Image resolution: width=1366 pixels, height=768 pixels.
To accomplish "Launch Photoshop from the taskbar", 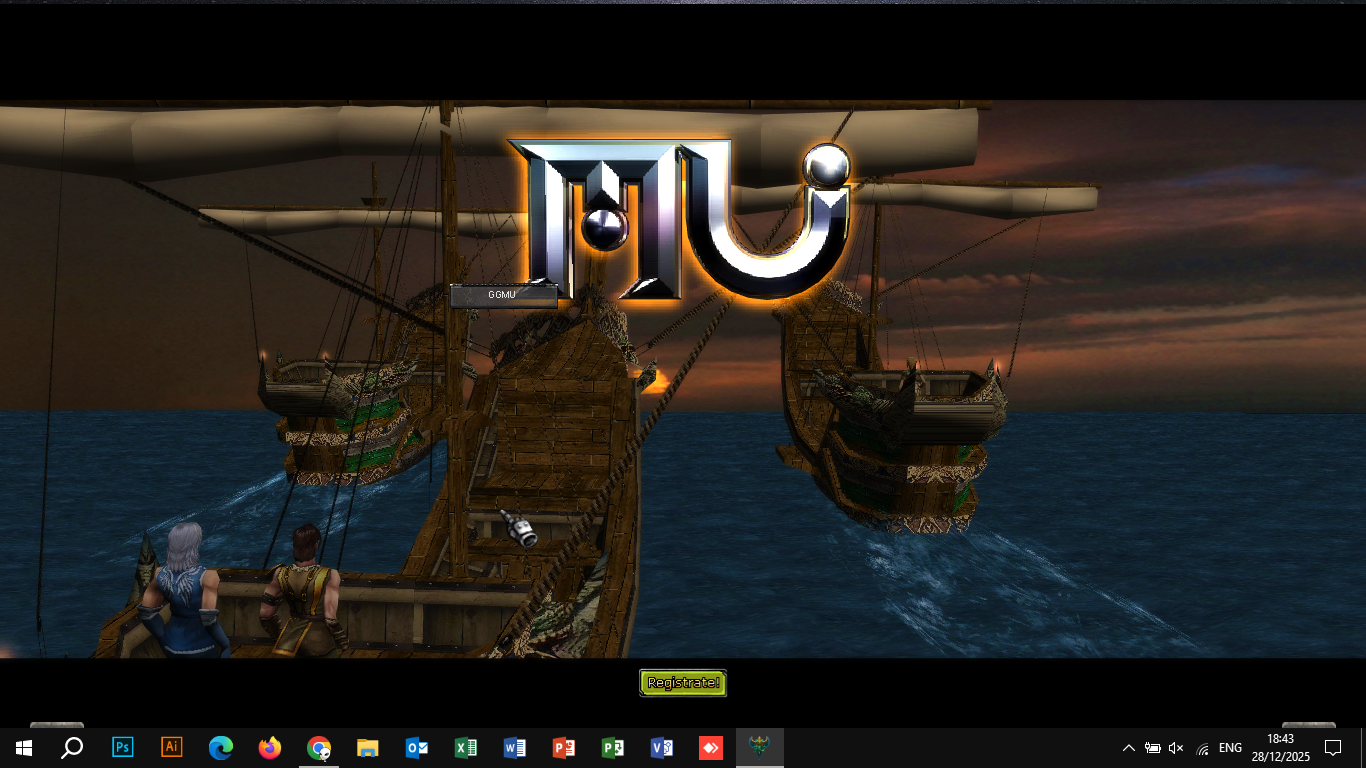I will point(123,748).
